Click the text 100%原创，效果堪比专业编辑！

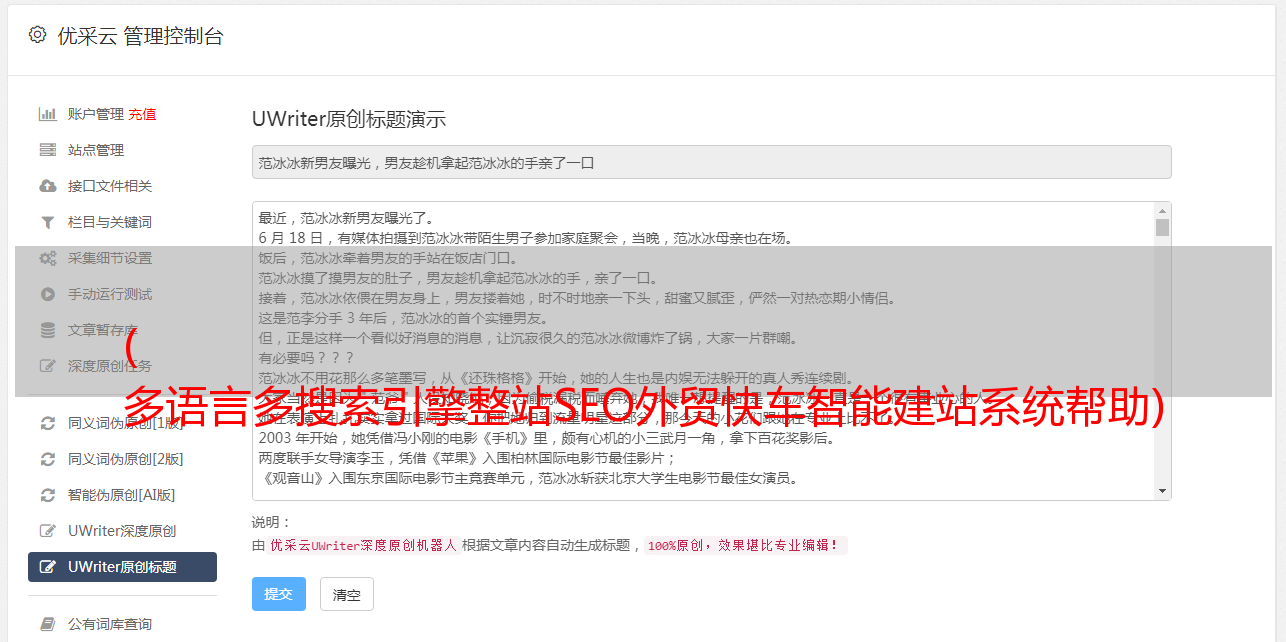pyautogui.click(x=745, y=546)
